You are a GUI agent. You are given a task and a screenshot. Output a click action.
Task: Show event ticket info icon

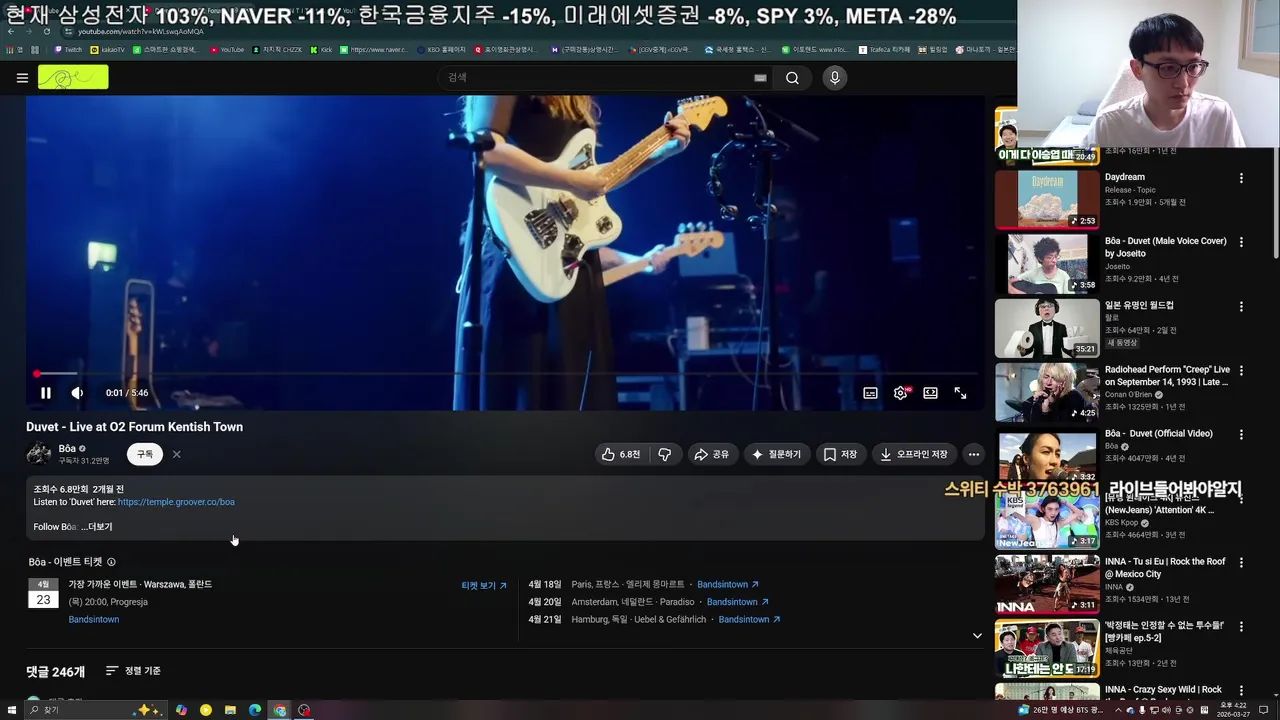[111, 562]
